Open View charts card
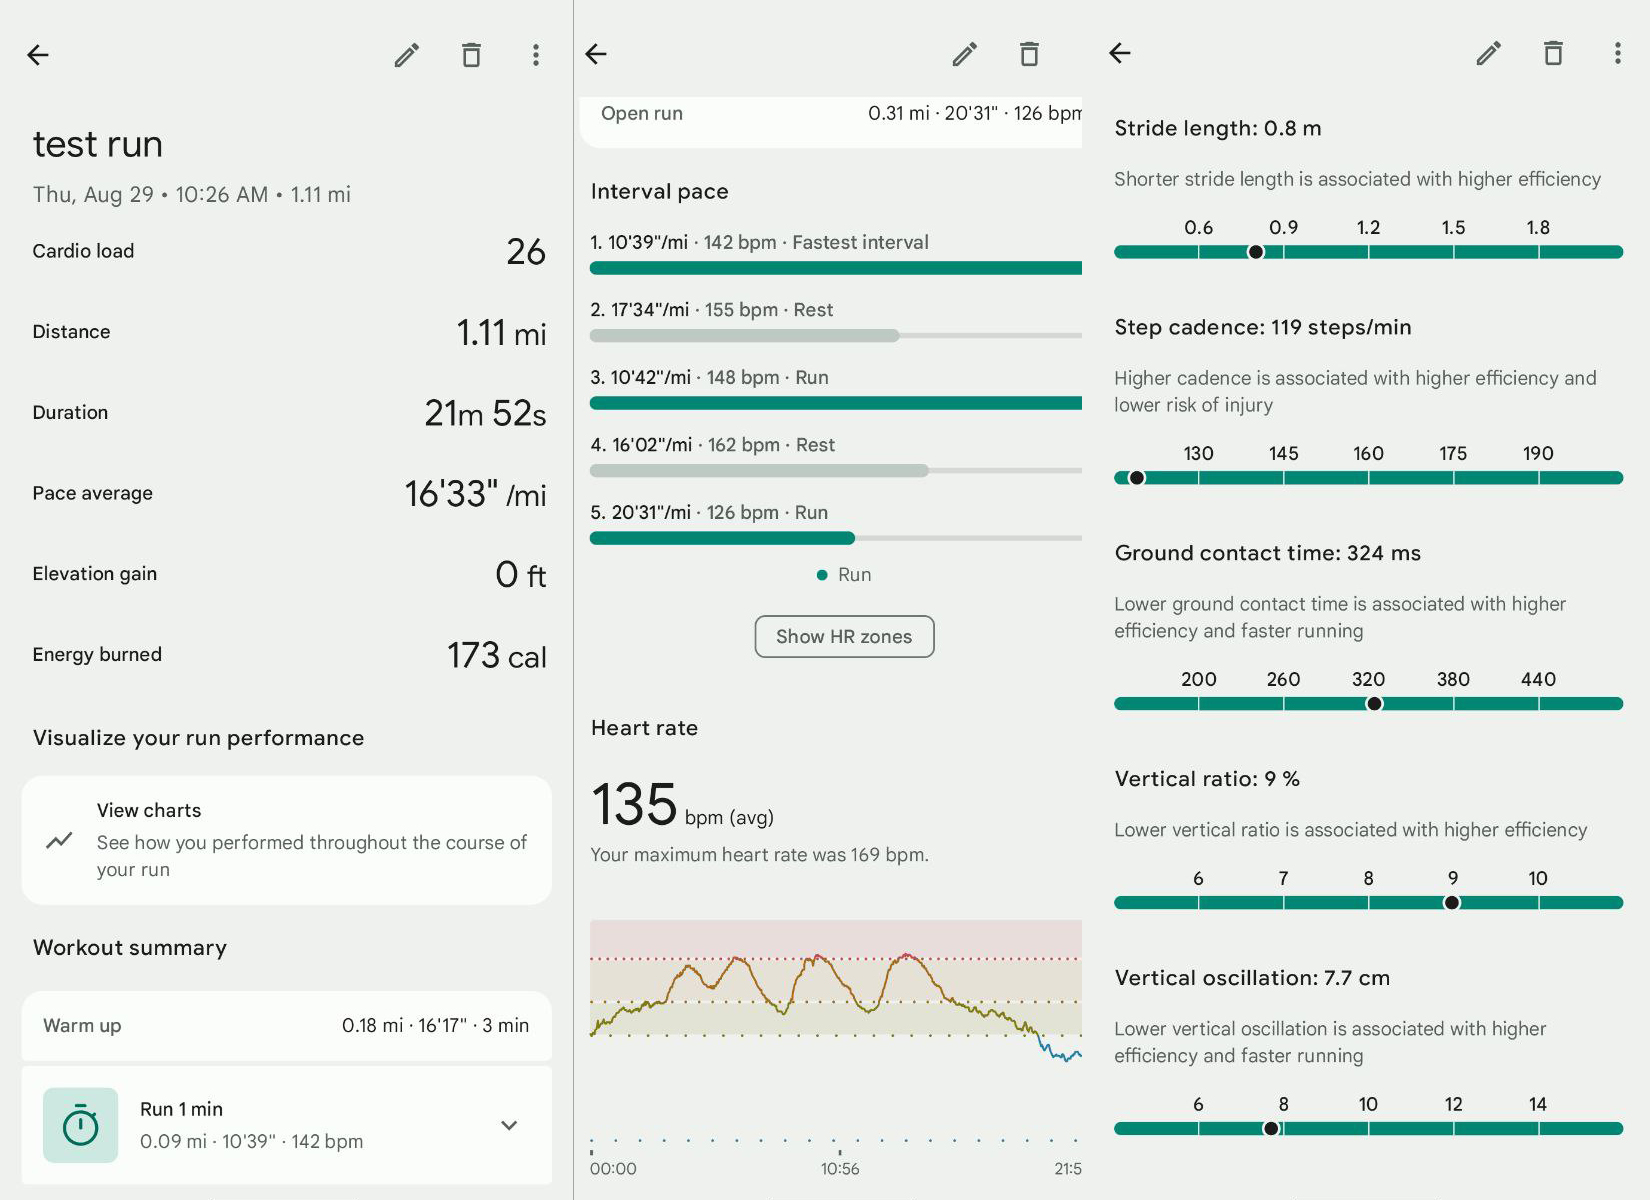 coord(287,840)
